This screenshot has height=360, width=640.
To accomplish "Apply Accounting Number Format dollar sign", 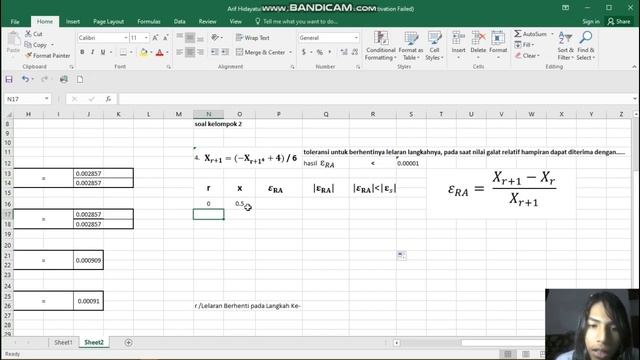I will (304, 52).
